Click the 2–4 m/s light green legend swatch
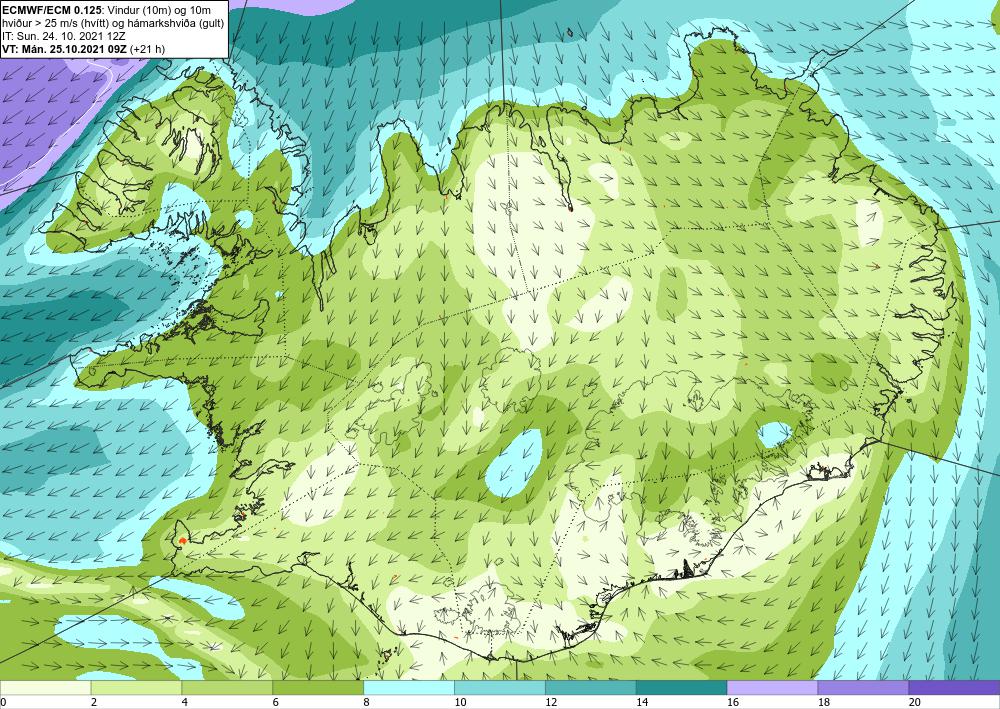1000x709 pixels. tap(136, 687)
